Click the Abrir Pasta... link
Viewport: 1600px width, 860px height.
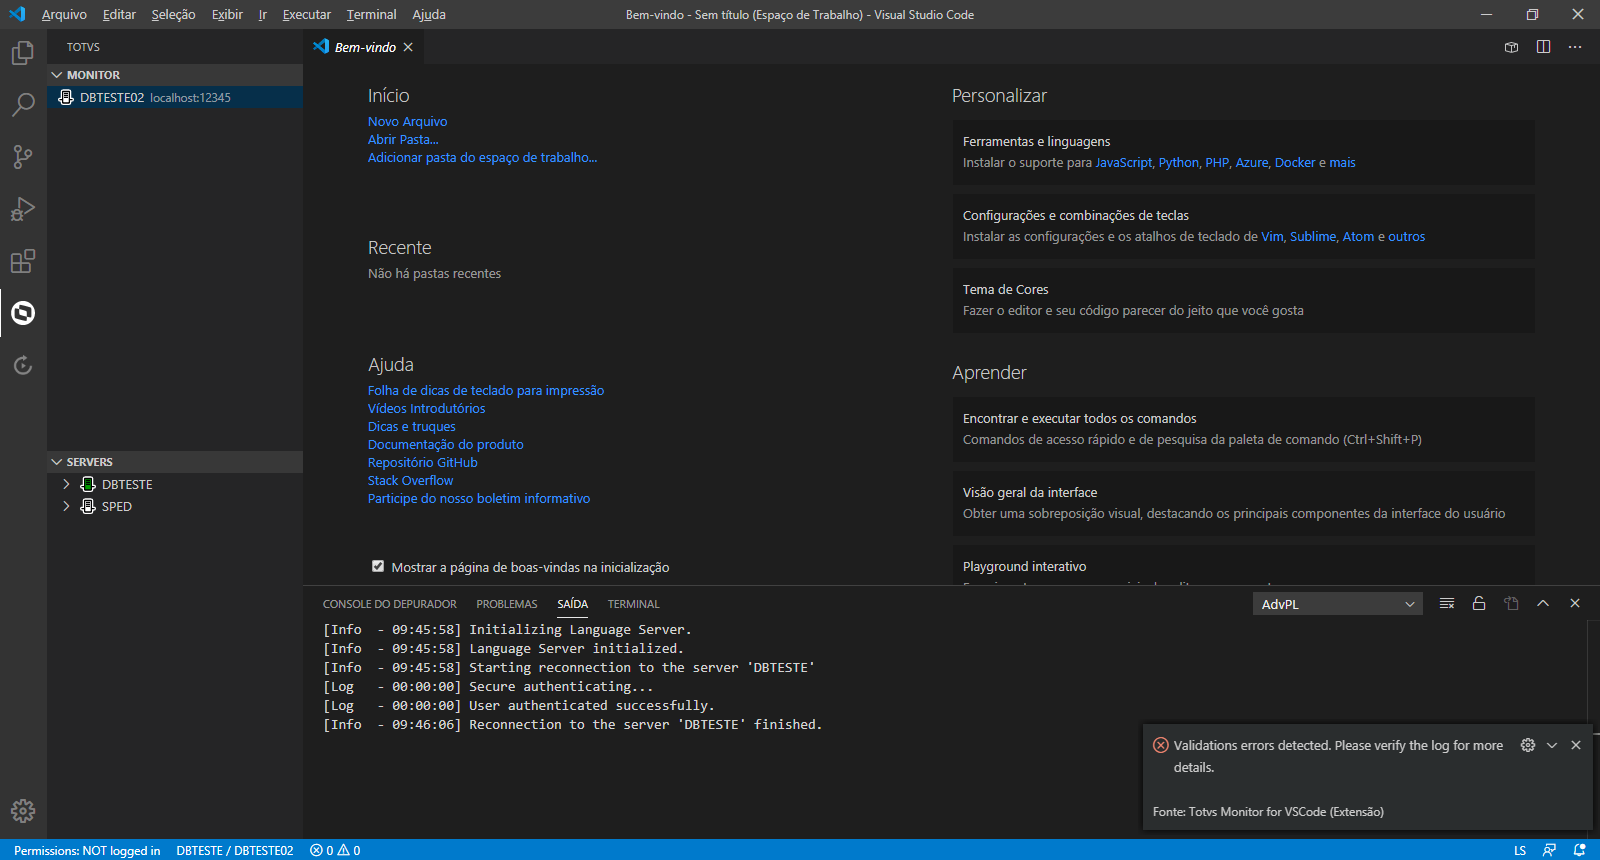point(403,140)
